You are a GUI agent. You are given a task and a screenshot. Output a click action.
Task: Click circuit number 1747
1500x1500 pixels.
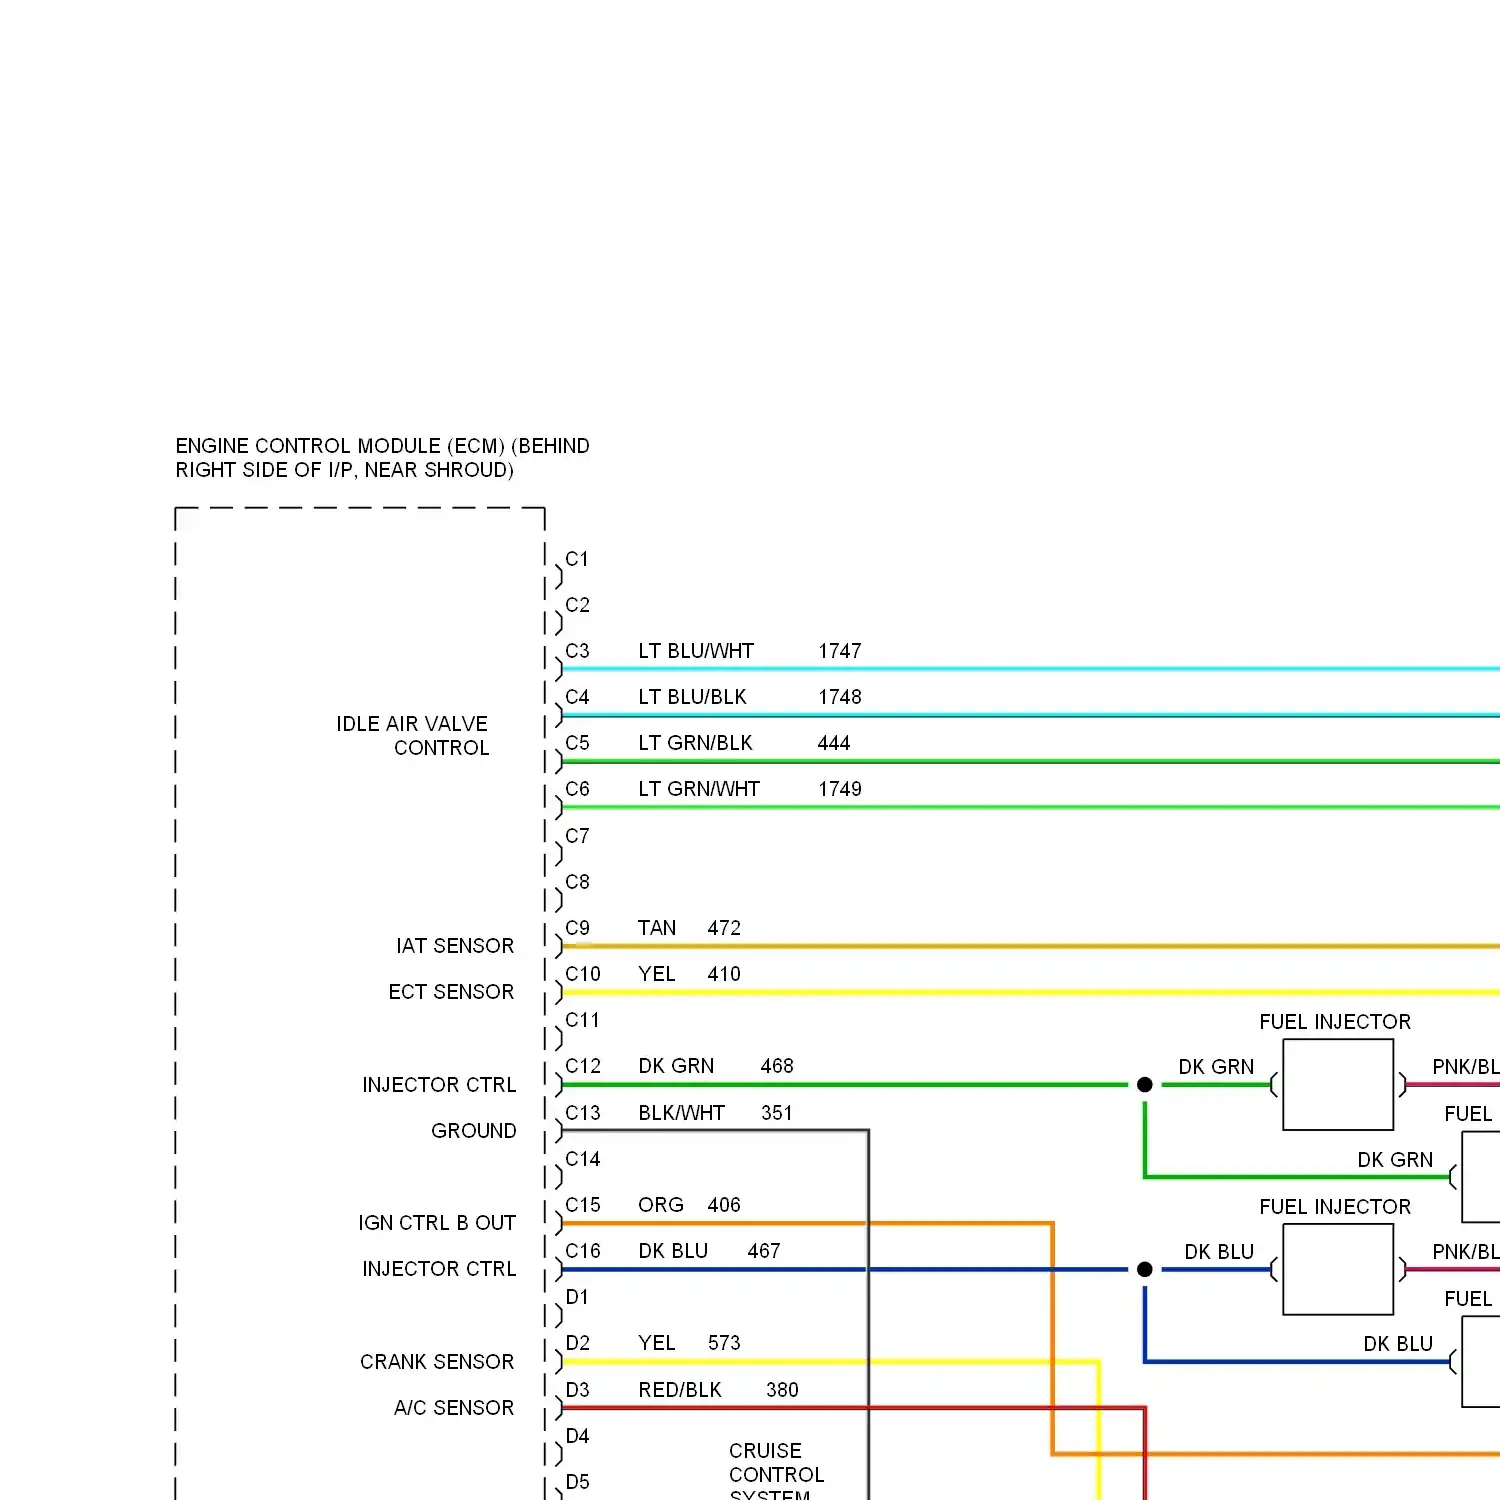click(x=840, y=651)
